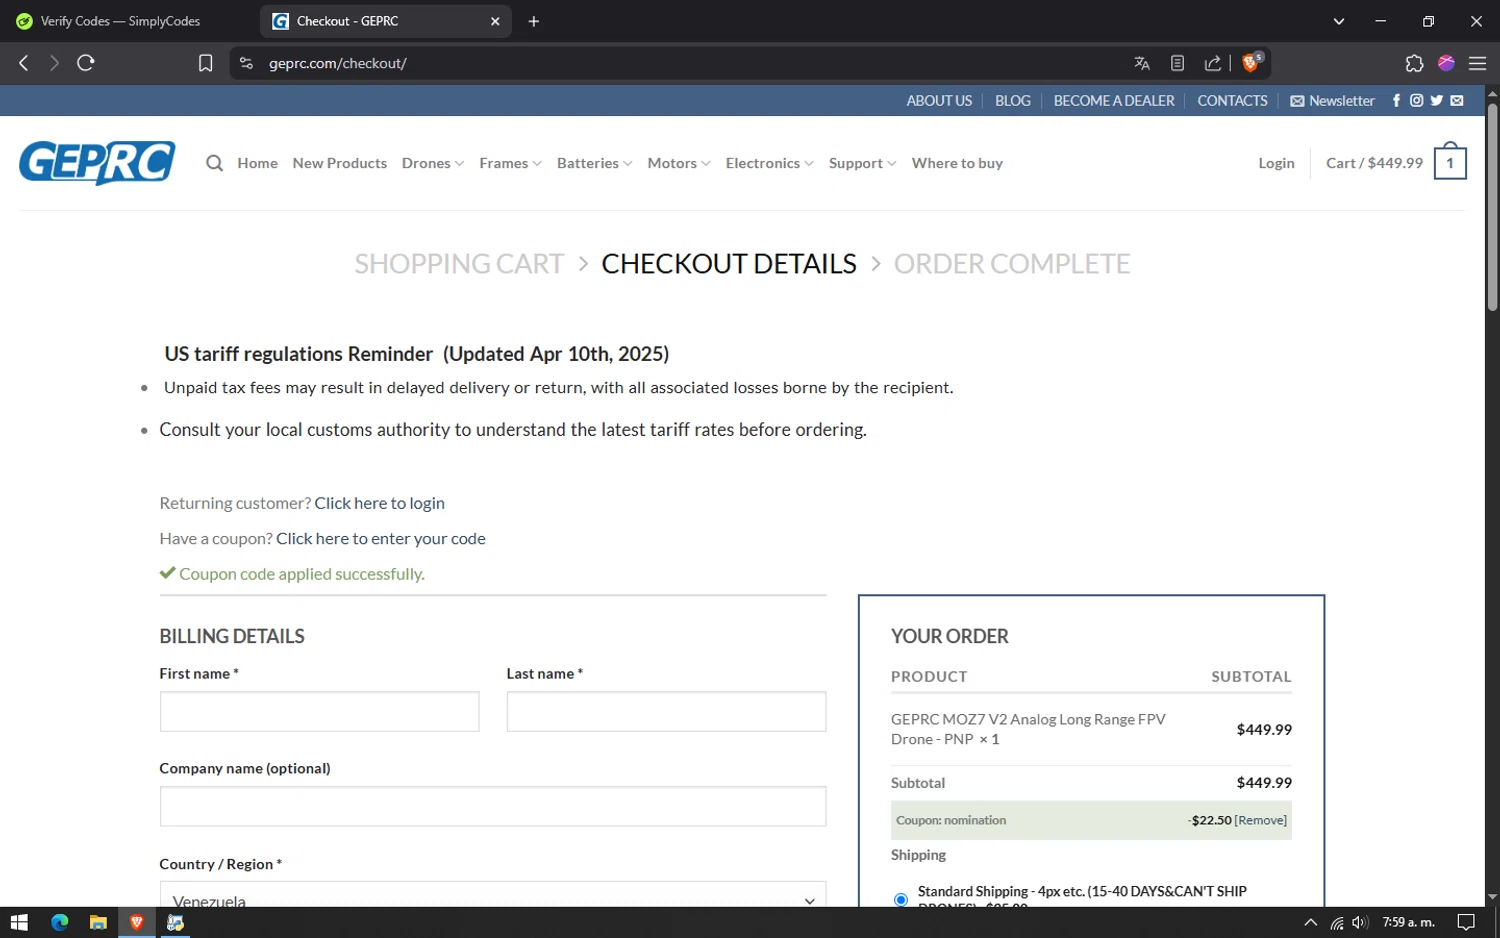Click the Newsletter link
The image size is (1500, 938).
pyautogui.click(x=1332, y=100)
